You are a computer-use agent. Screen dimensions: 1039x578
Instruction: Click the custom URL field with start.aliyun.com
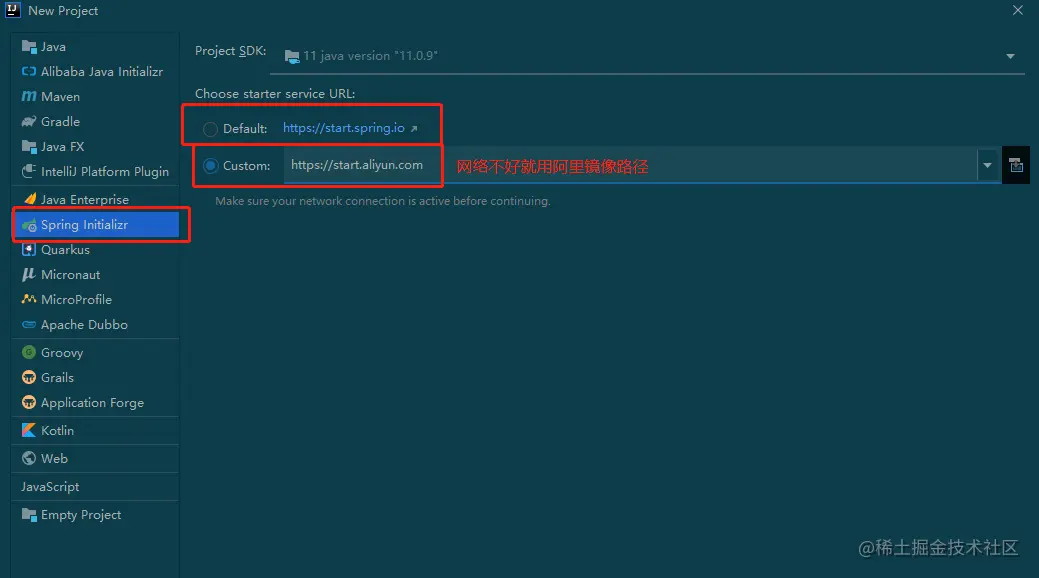630,165
